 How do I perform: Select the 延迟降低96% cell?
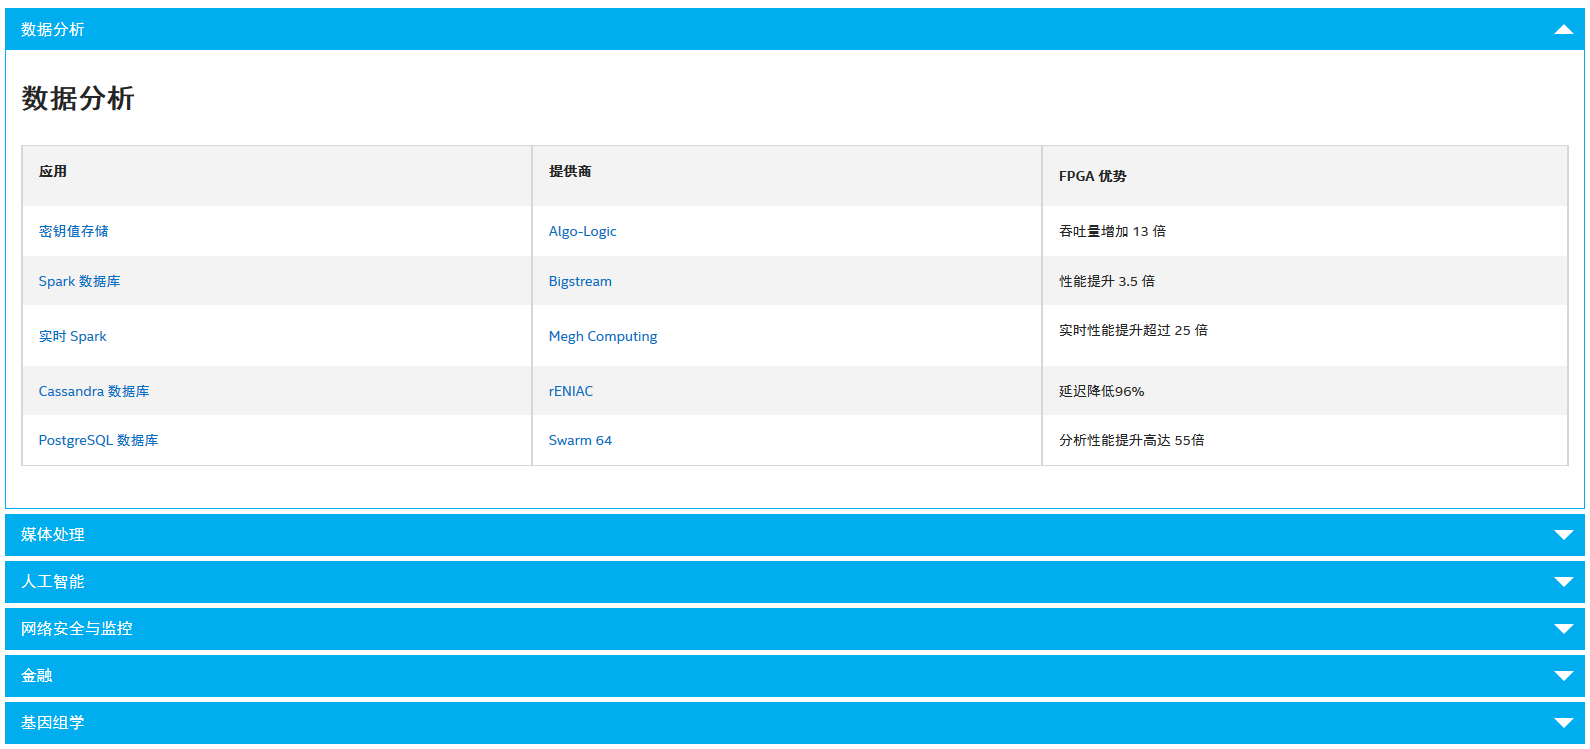pyautogui.click(x=1304, y=391)
